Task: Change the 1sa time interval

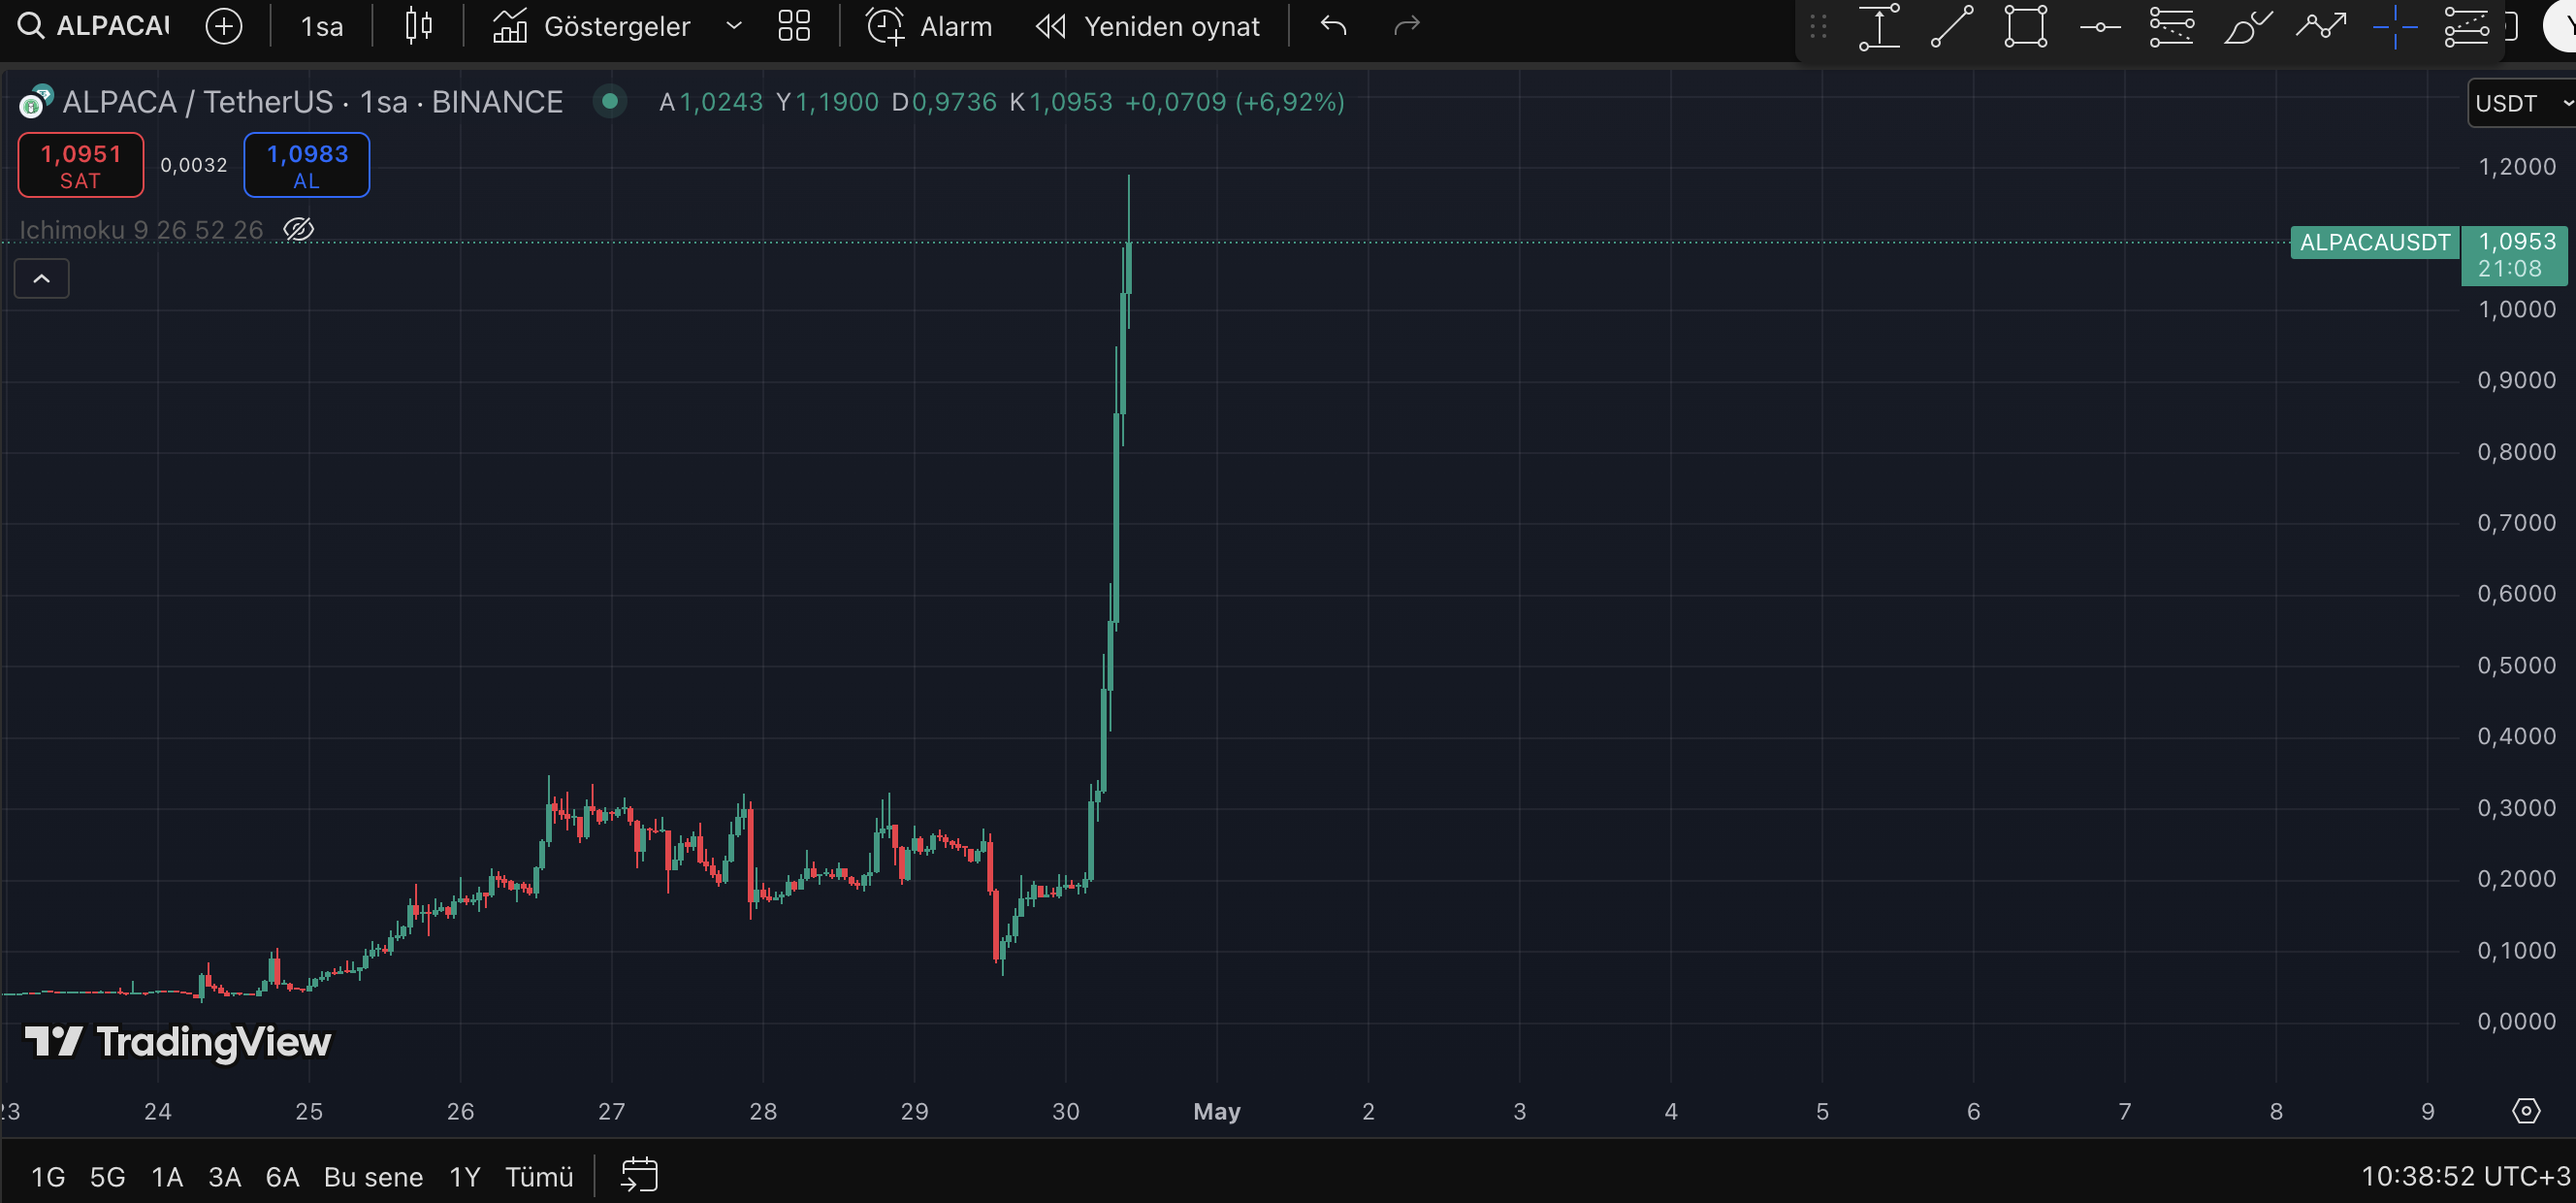Action: (322, 26)
